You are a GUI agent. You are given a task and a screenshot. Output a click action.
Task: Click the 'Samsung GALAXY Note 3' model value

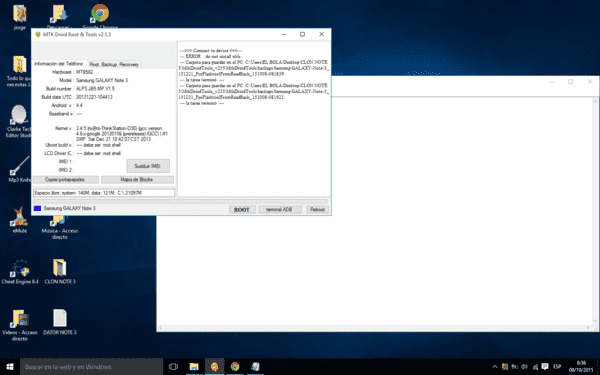point(102,80)
